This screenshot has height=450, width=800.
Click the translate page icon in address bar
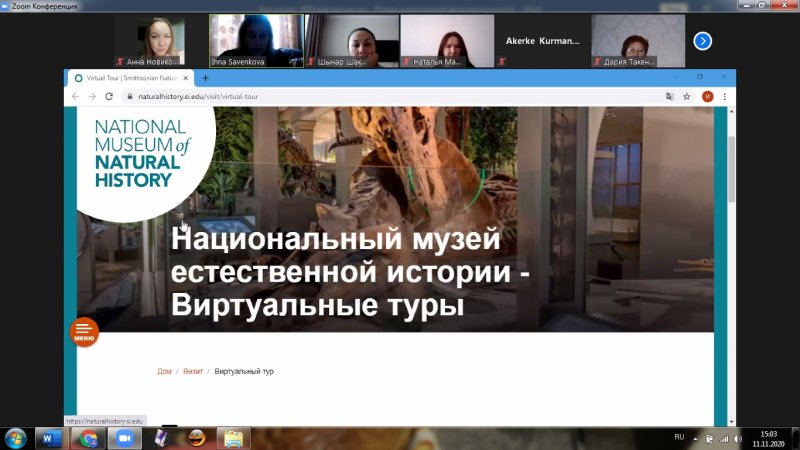click(670, 97)
